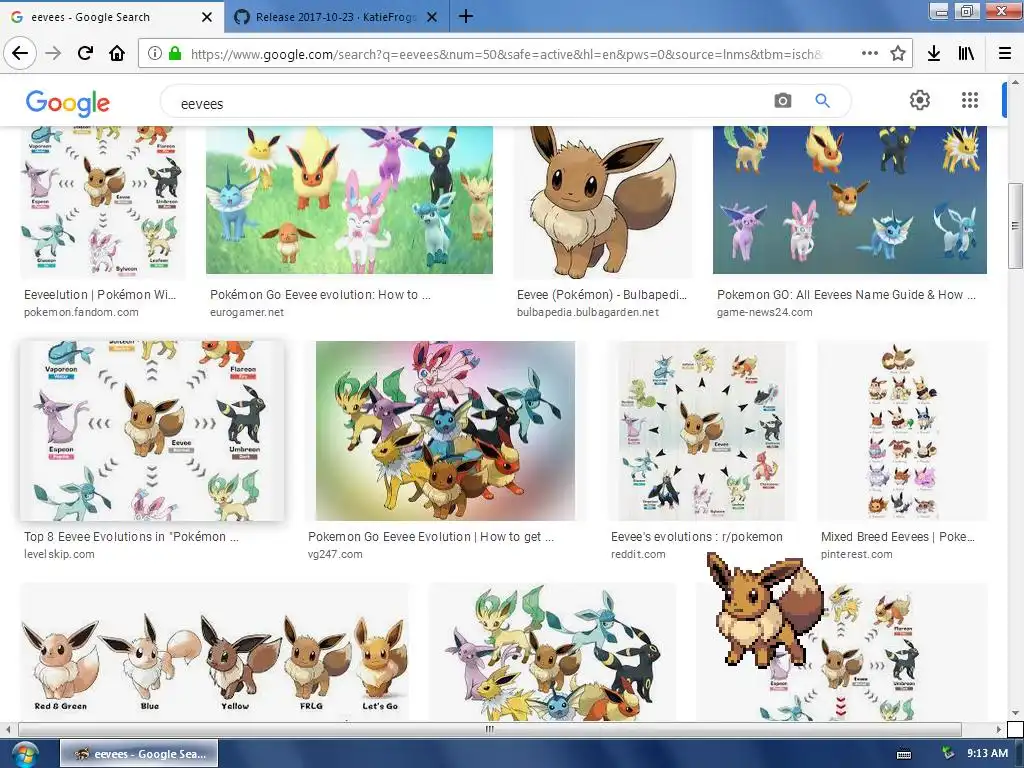1024x768 pixels.
Task: Open the Firefox hamburger menu
Action: (1005, 53)
